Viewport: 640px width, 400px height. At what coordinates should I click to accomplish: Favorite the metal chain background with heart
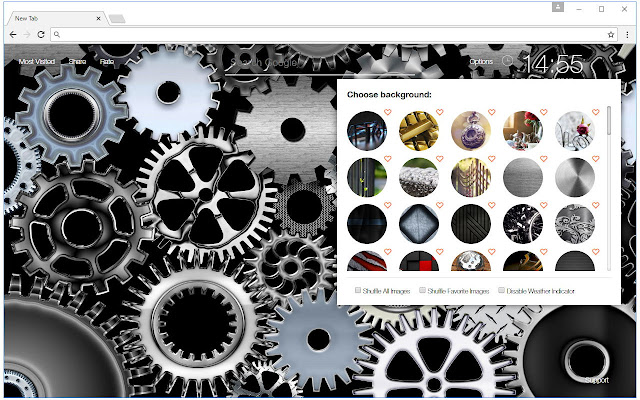click(x=388, y=112)
